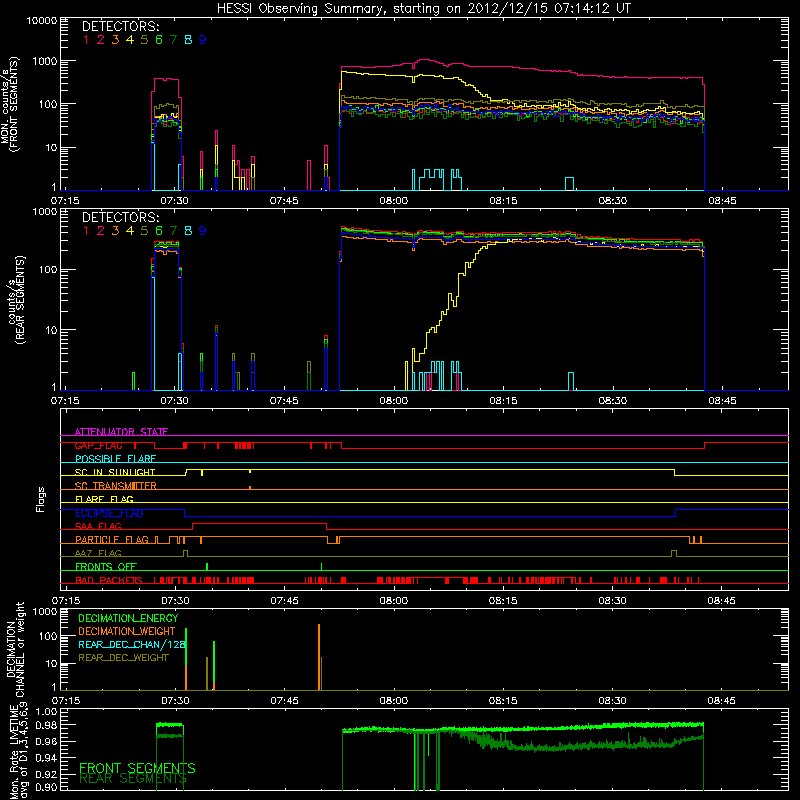Select orange detector 3 in front segments legend
The width and height of the screenshot is (800, 800).
(x=115, y=40)
